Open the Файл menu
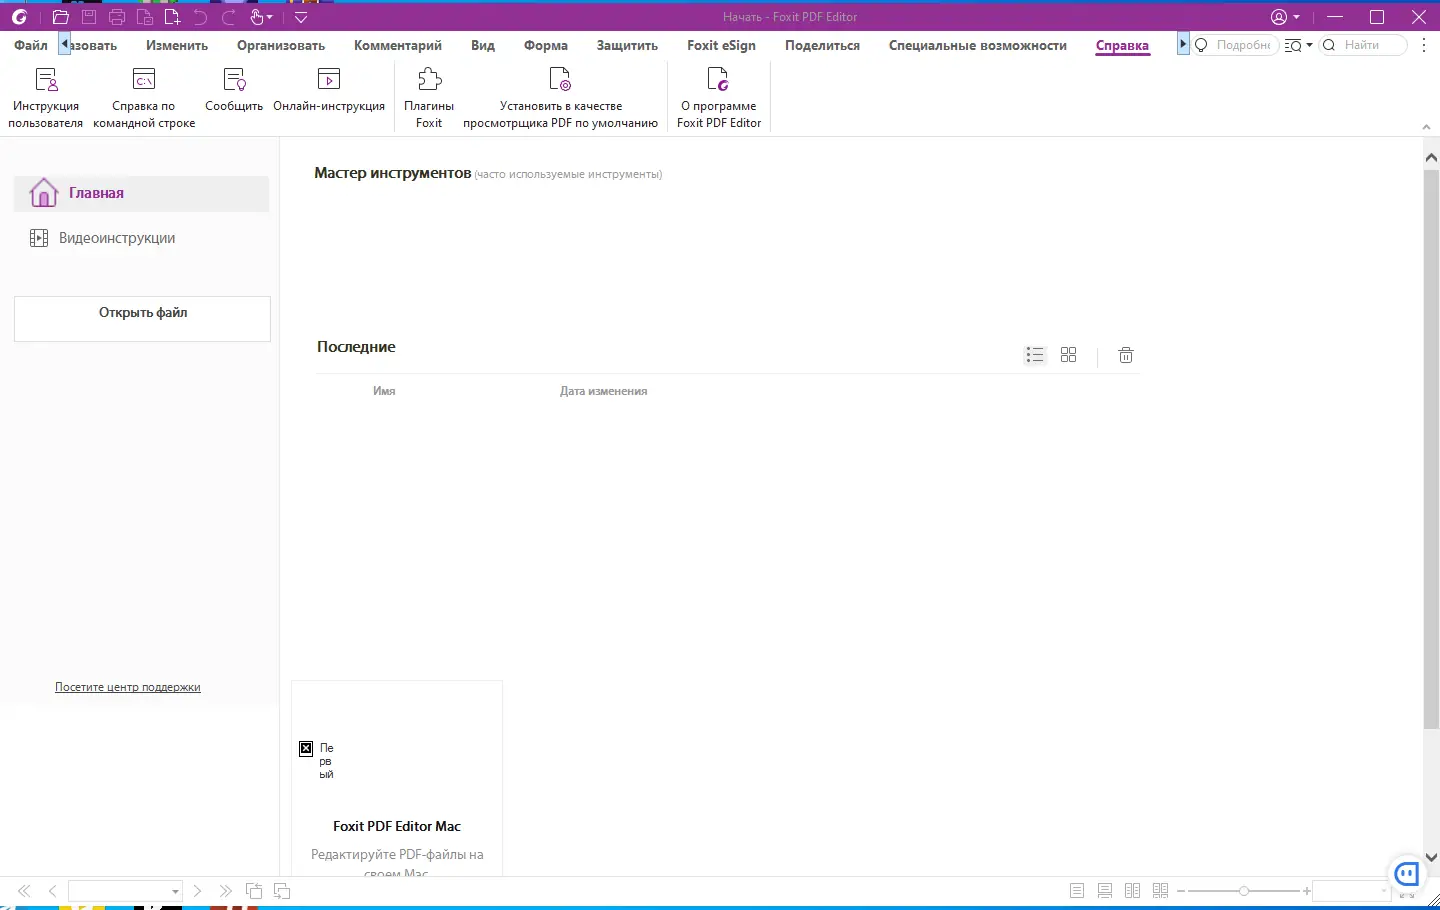The height and width of the screenshot is (910, 1440). (31, 46)
